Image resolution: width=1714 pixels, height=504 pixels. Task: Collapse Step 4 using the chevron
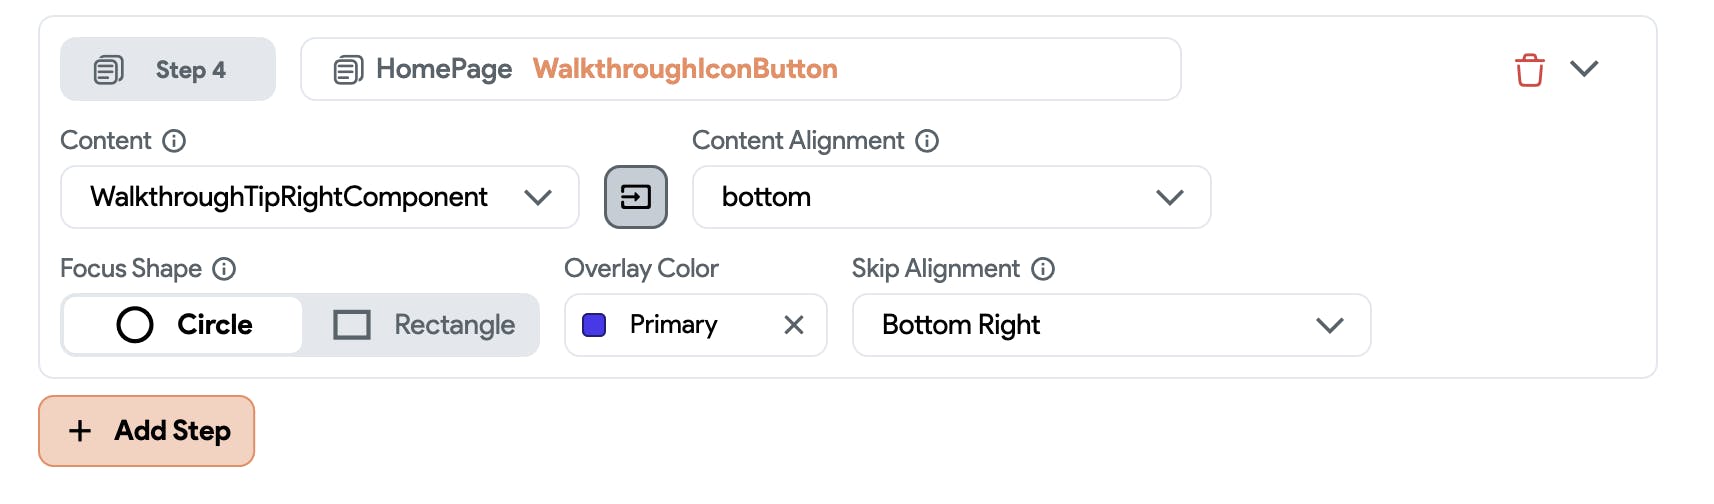click(x=1584, y=69)
